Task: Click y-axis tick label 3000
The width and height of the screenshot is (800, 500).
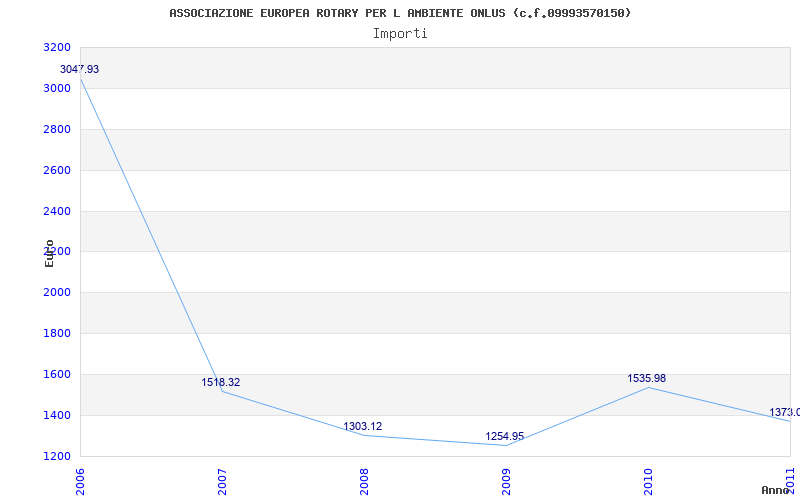Action: (57, 88)
